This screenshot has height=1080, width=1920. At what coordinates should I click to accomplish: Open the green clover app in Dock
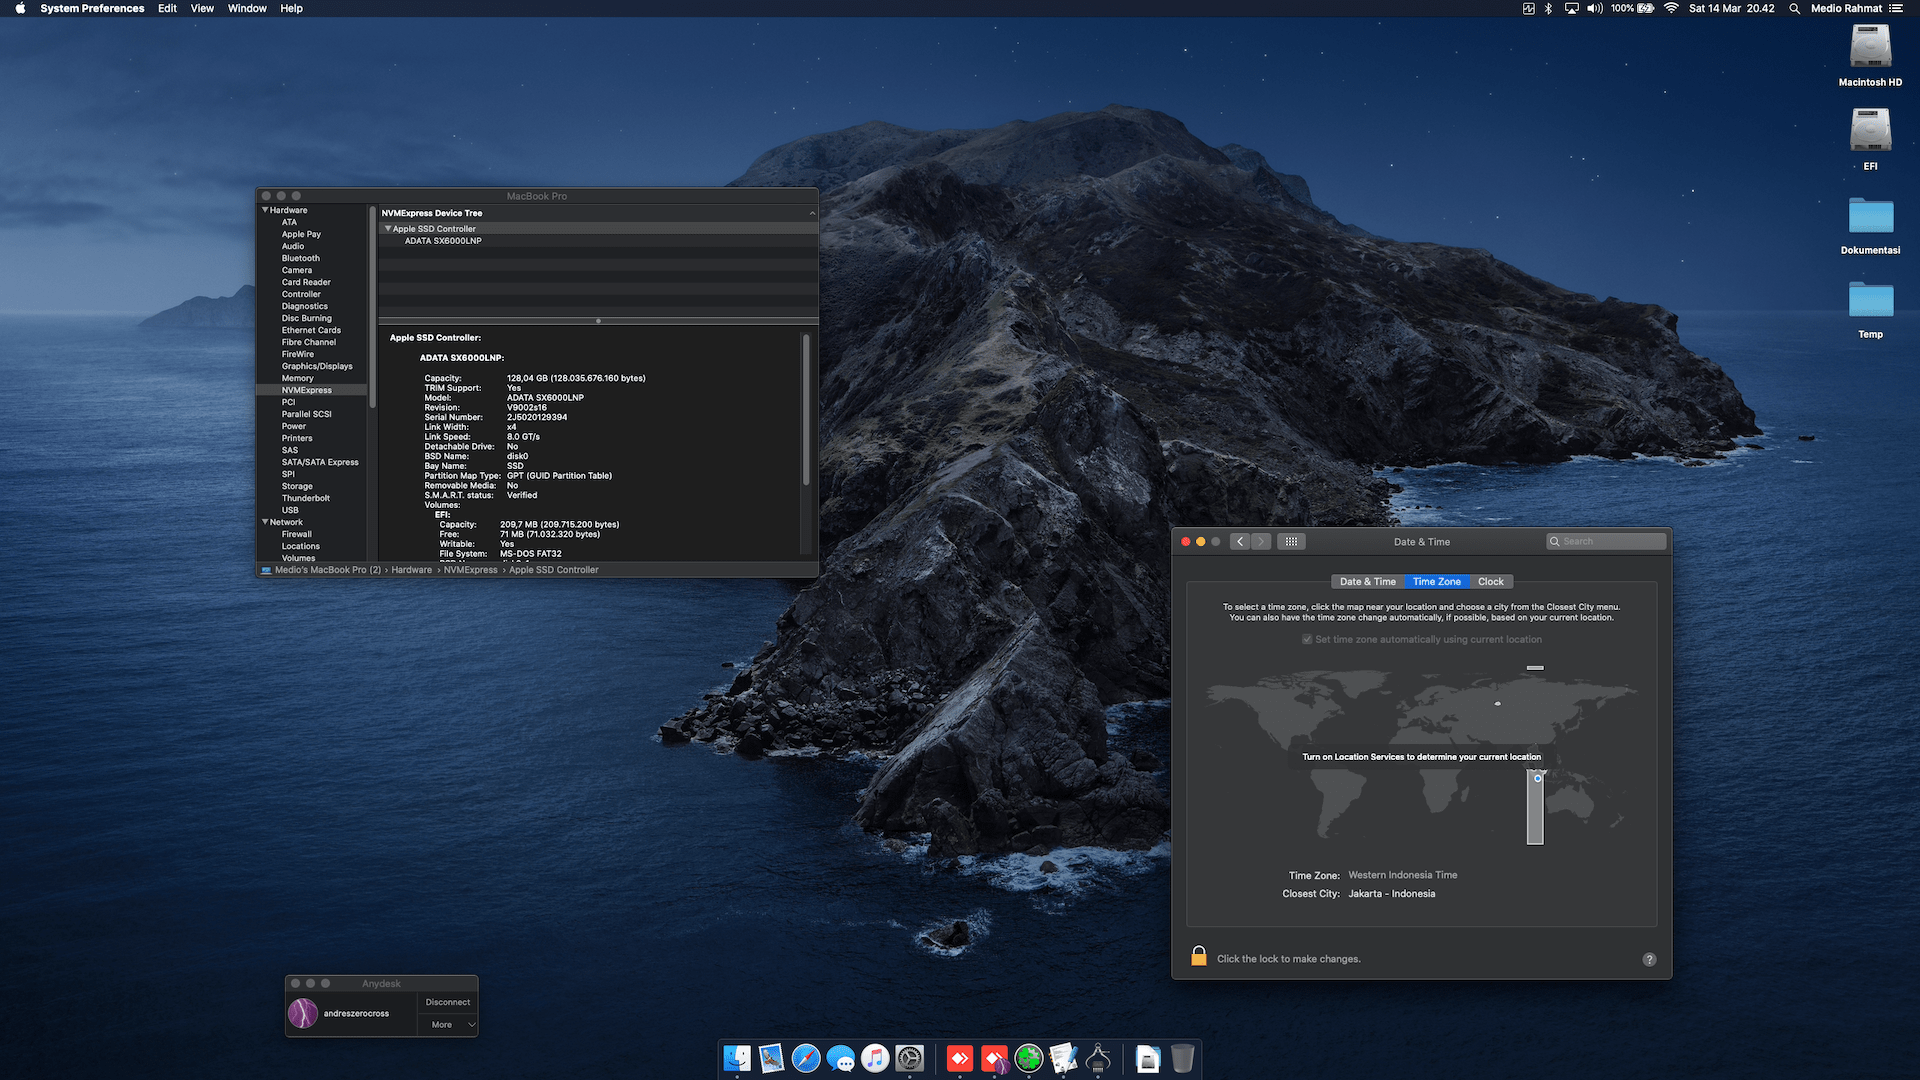point(1029,1058)
